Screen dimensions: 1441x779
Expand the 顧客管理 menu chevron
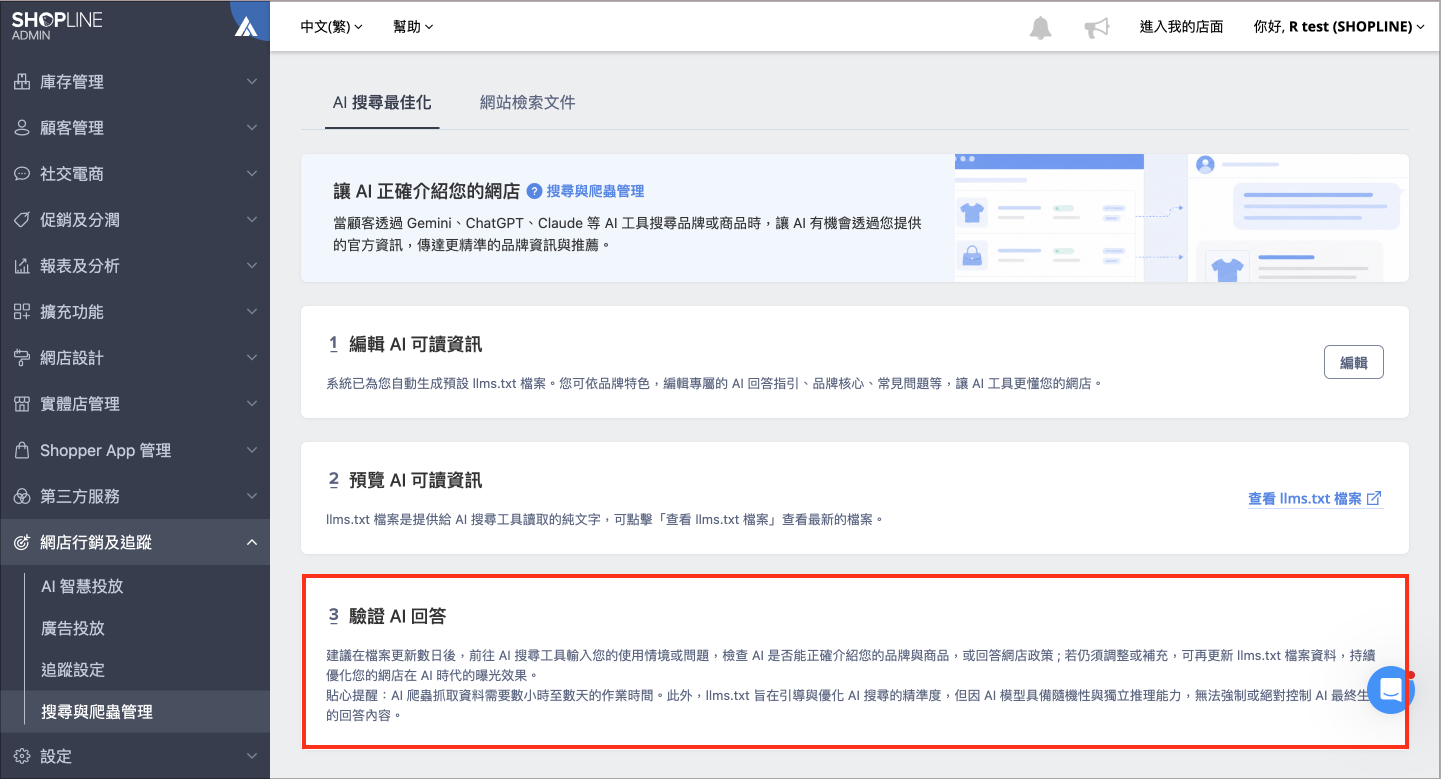(252, 128)
